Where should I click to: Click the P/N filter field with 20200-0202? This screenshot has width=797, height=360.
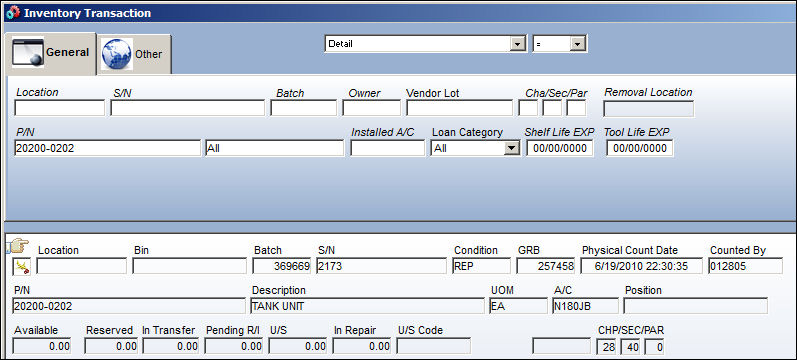(x=107, y=148)
